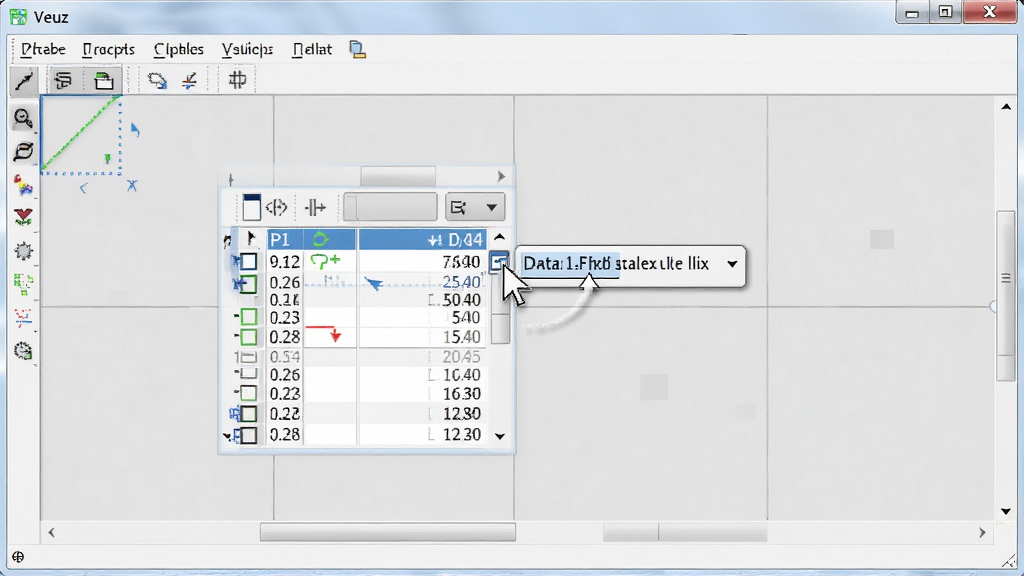Click the horizontal scrollbar thumb at bottom
This screenshot has width=1024, height=576.
[x=388, y=532]
